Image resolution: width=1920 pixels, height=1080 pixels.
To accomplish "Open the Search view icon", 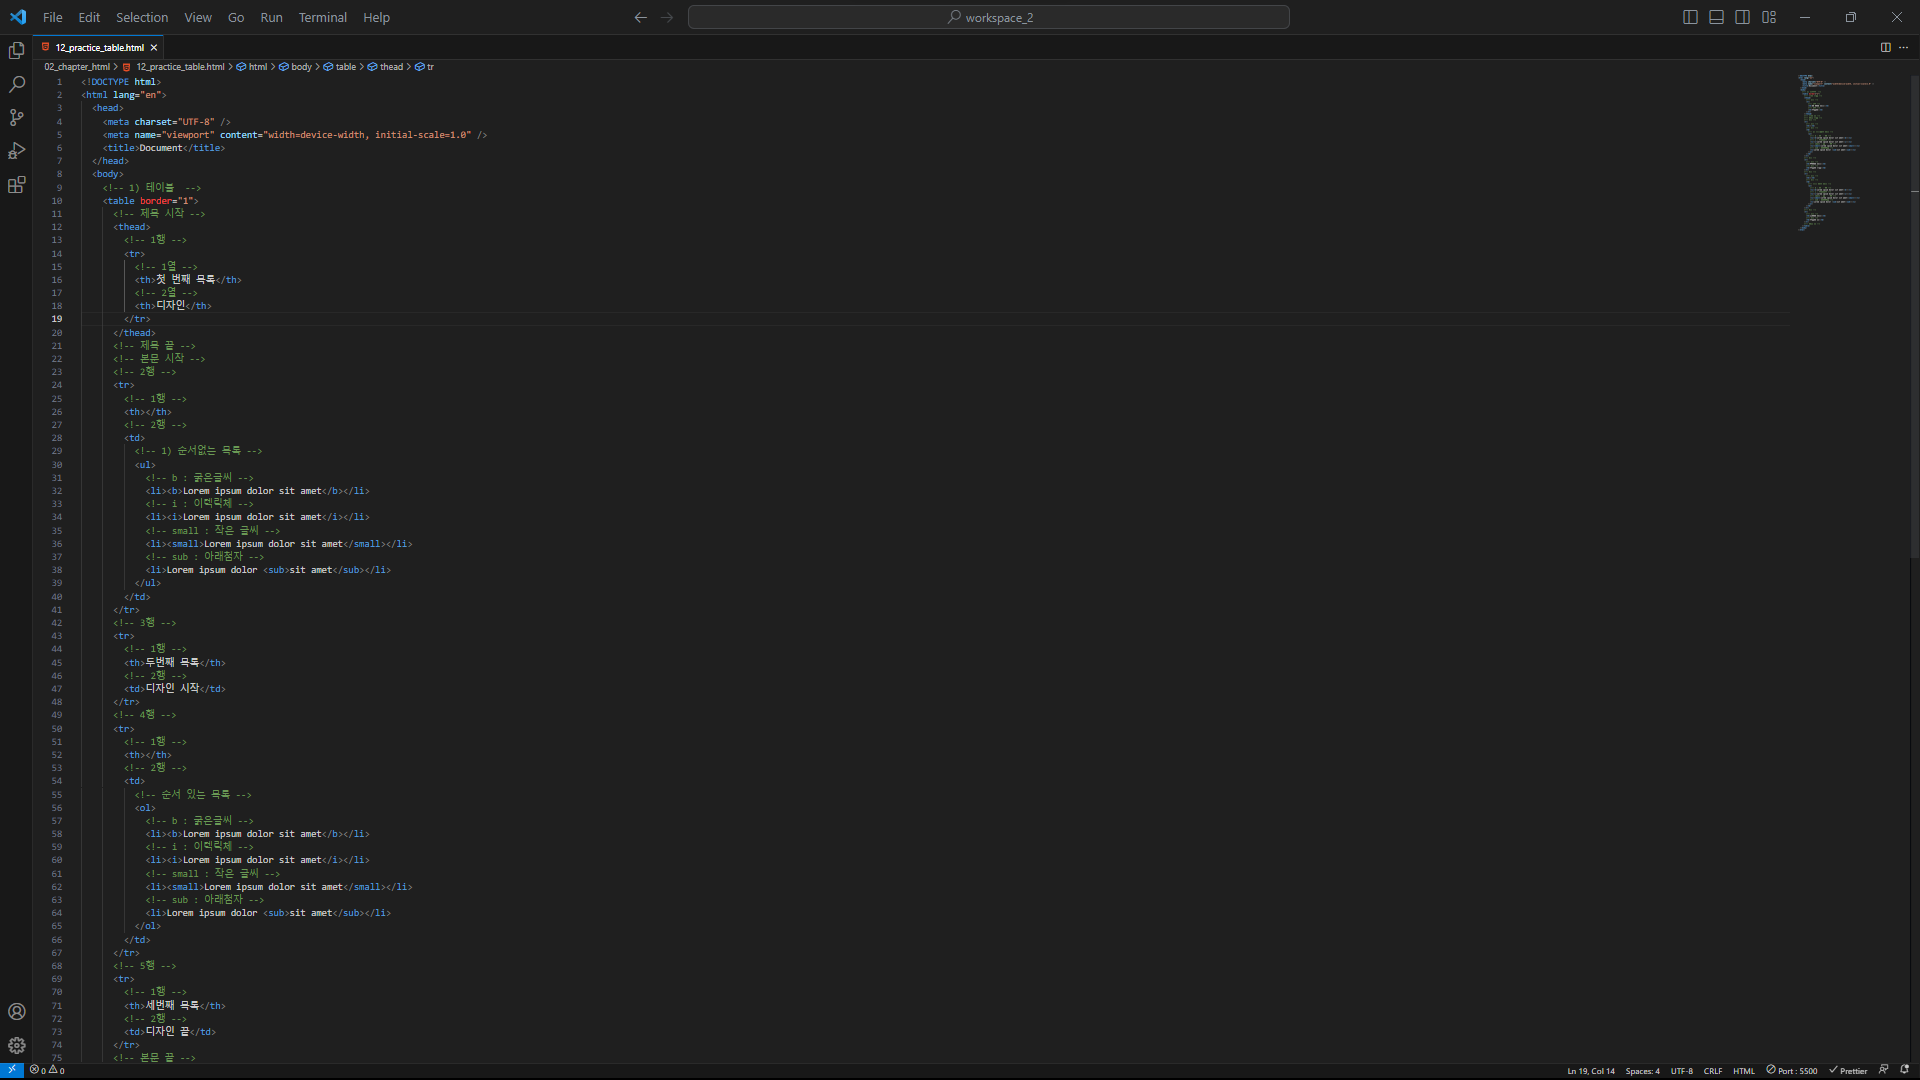I will point(17,84).
